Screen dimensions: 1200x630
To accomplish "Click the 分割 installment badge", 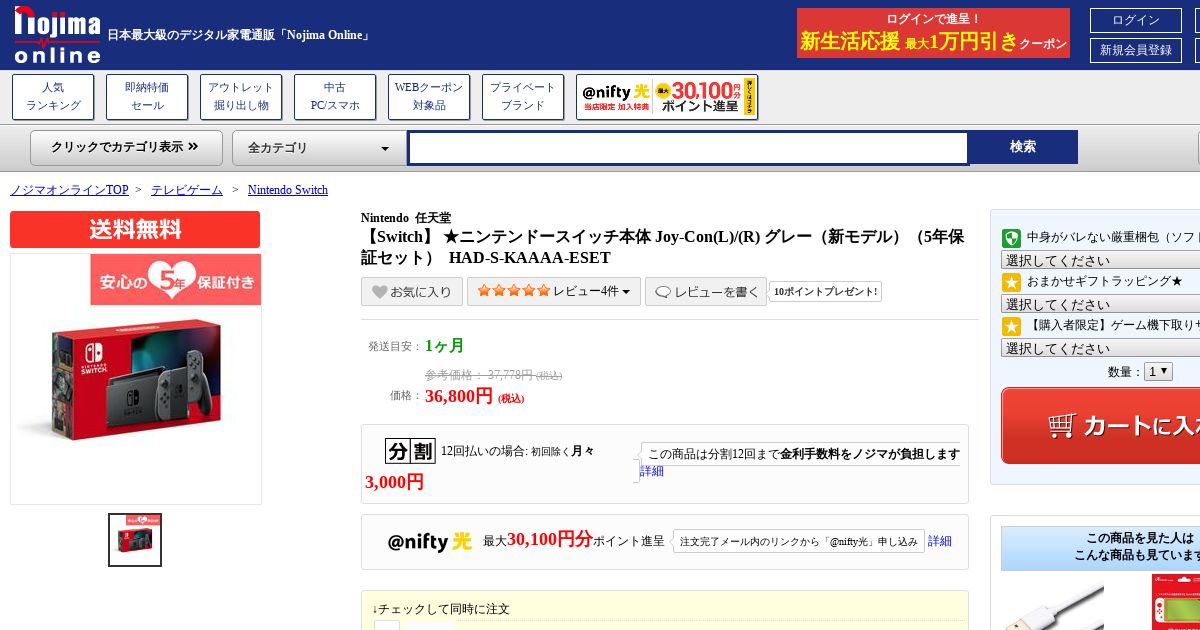I will tap(410, 451).
